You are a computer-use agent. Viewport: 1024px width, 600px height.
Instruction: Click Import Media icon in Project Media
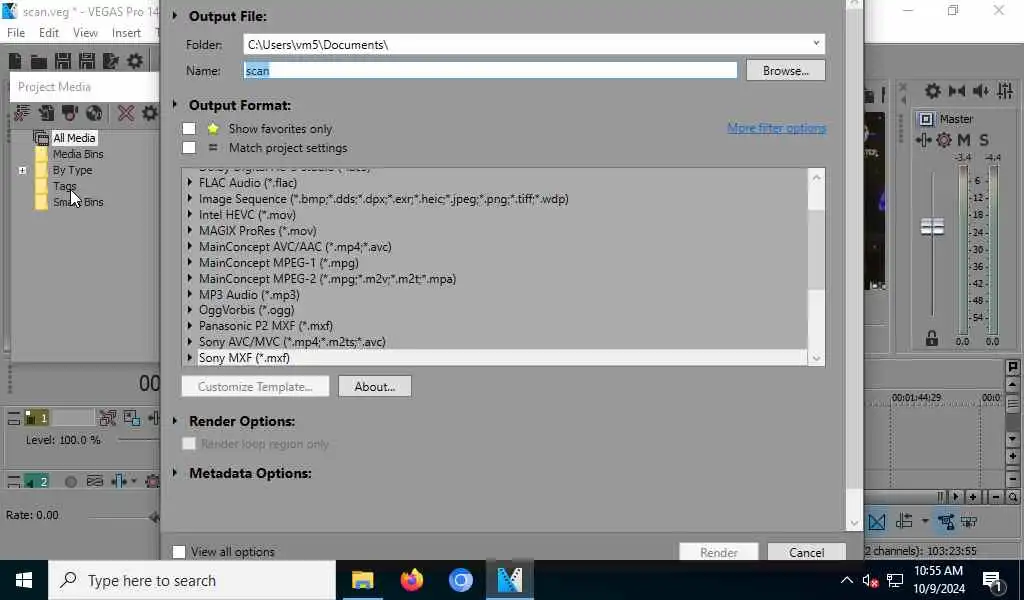click(46, 113)
